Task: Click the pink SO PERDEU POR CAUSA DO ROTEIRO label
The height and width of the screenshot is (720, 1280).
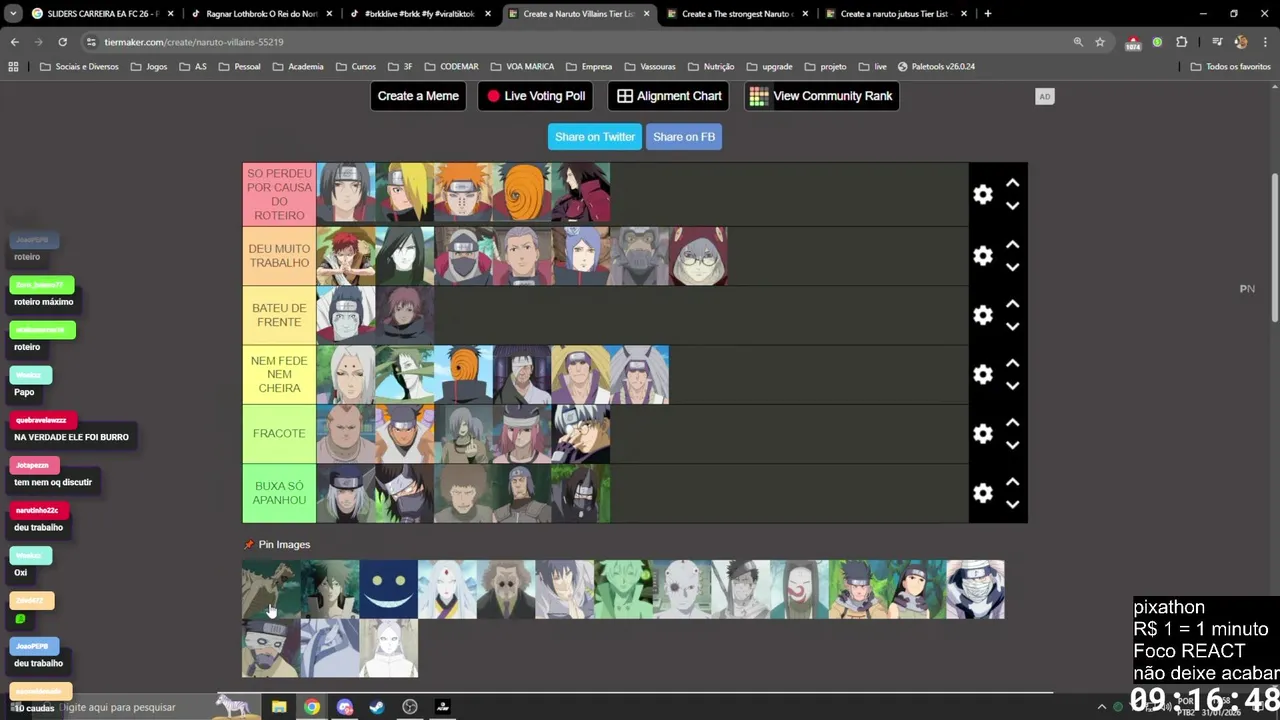Action: coord(279,195)
